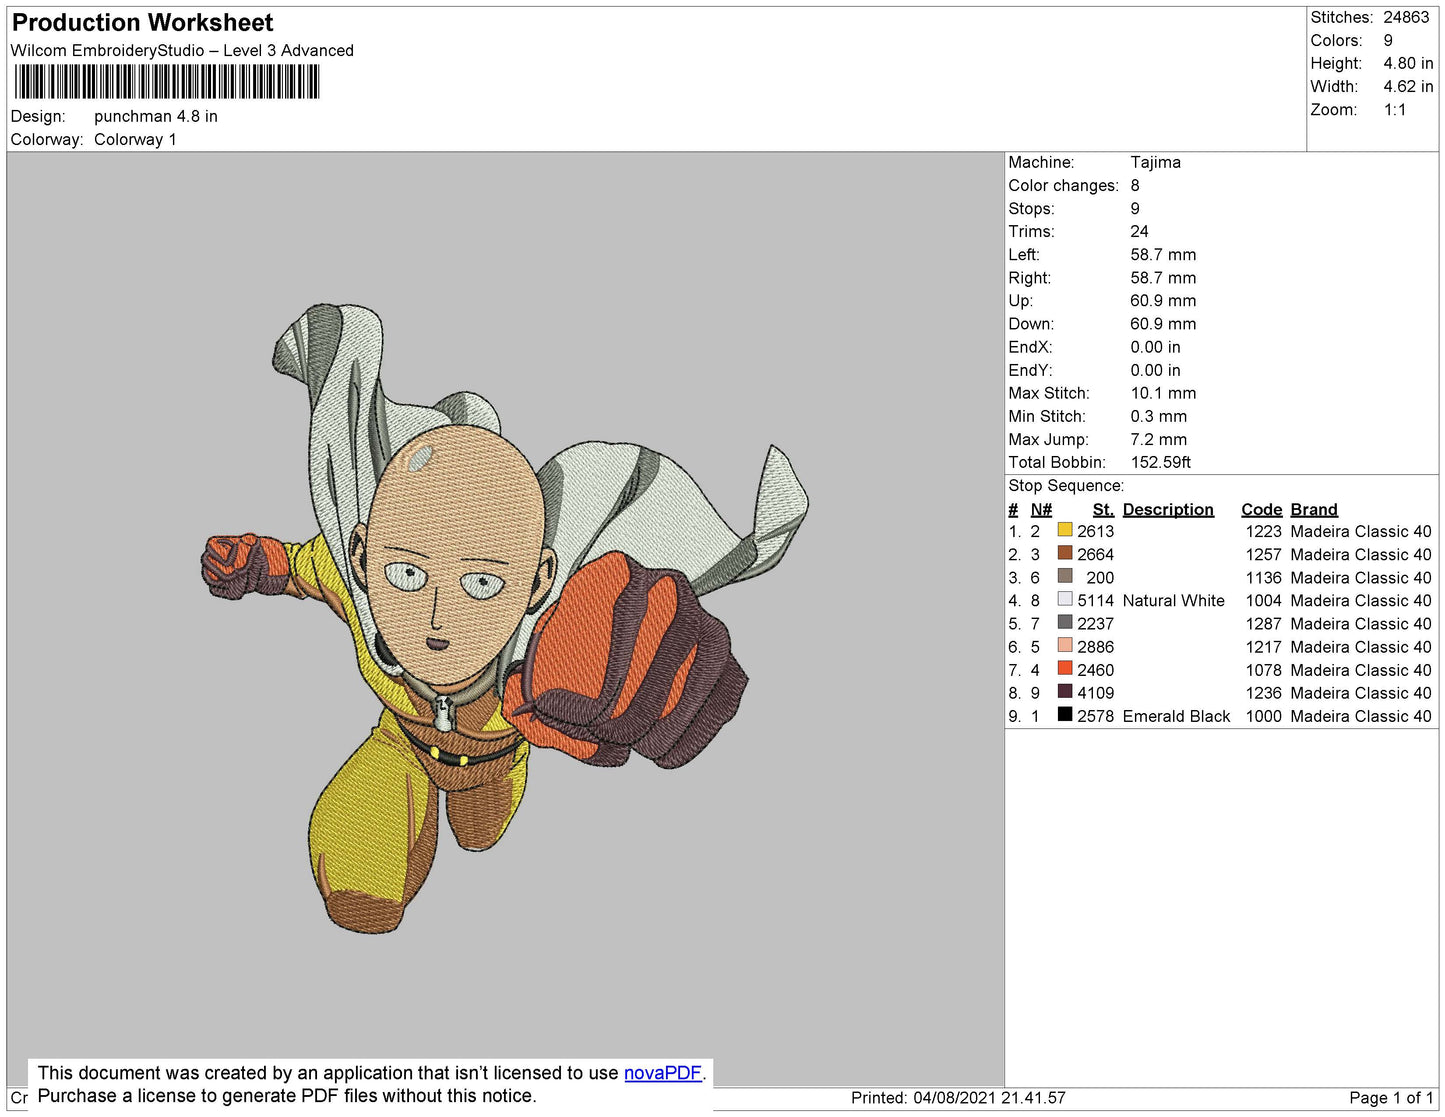The height and width of the screenshot is (1117, 1445).
Task: Click the 'Emerald Black' description text
Action: [x=1176, y=716]
